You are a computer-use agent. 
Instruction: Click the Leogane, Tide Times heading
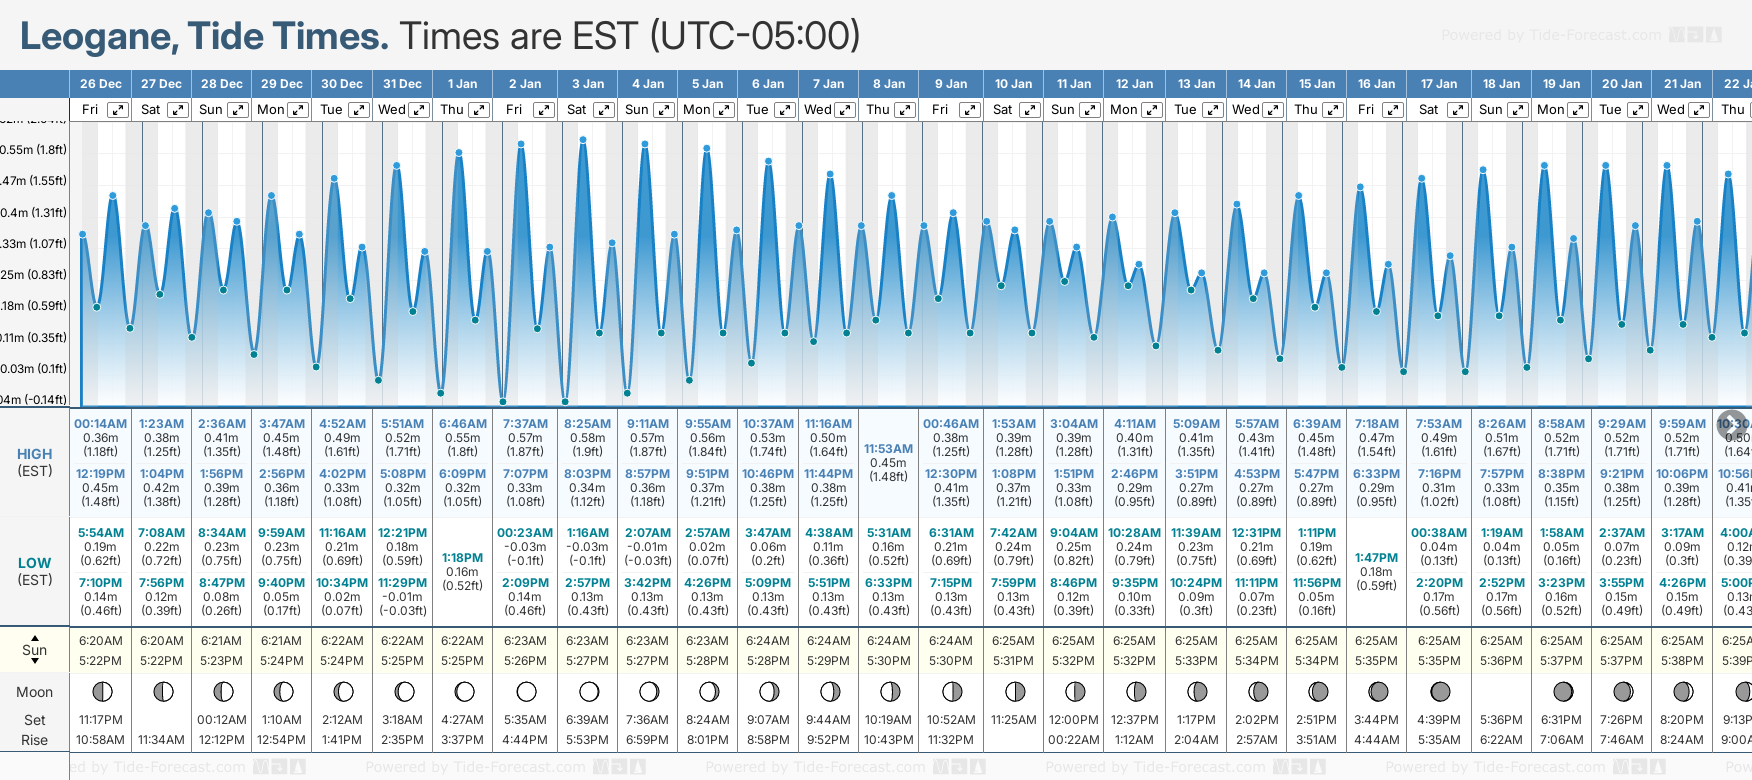204,37
